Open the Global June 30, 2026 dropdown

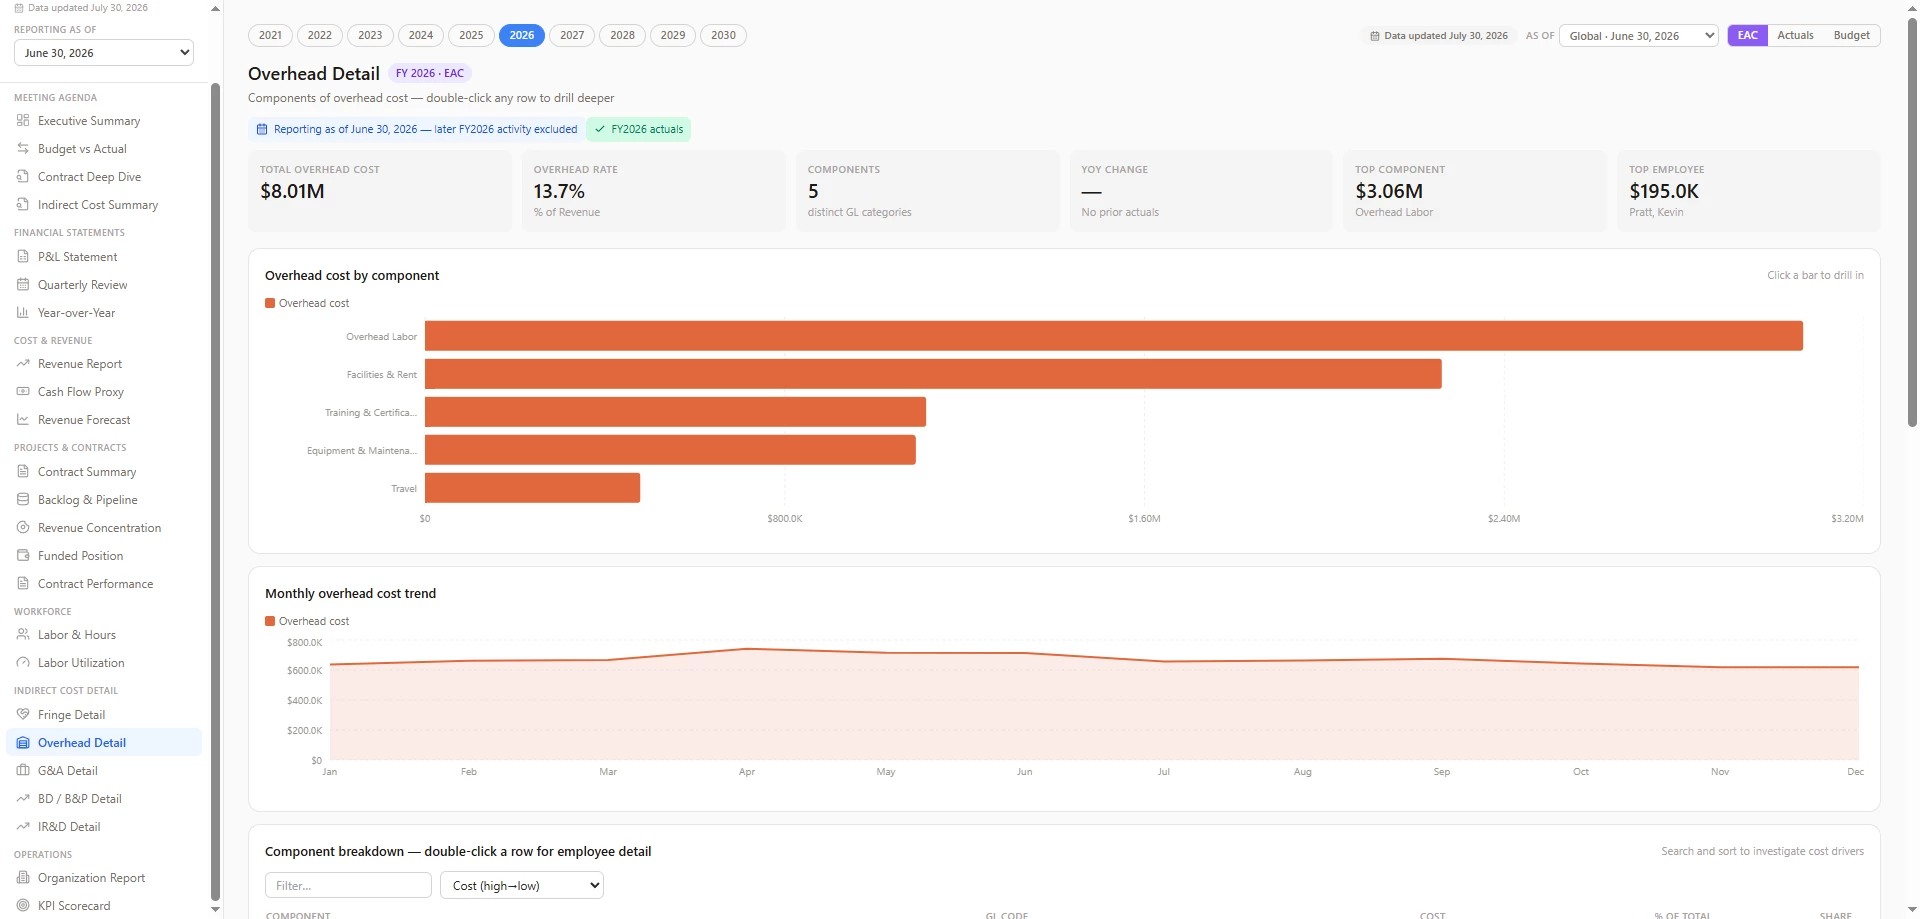1638,36
